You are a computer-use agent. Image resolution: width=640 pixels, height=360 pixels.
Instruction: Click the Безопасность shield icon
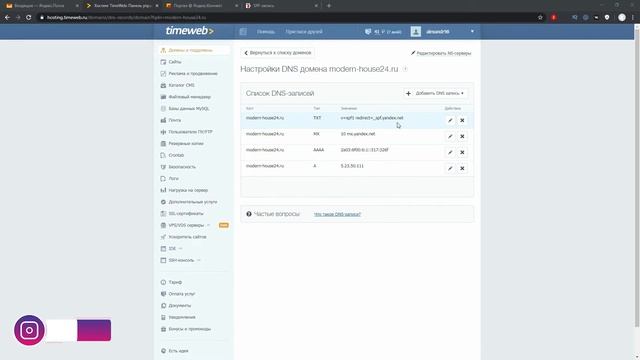163,167
